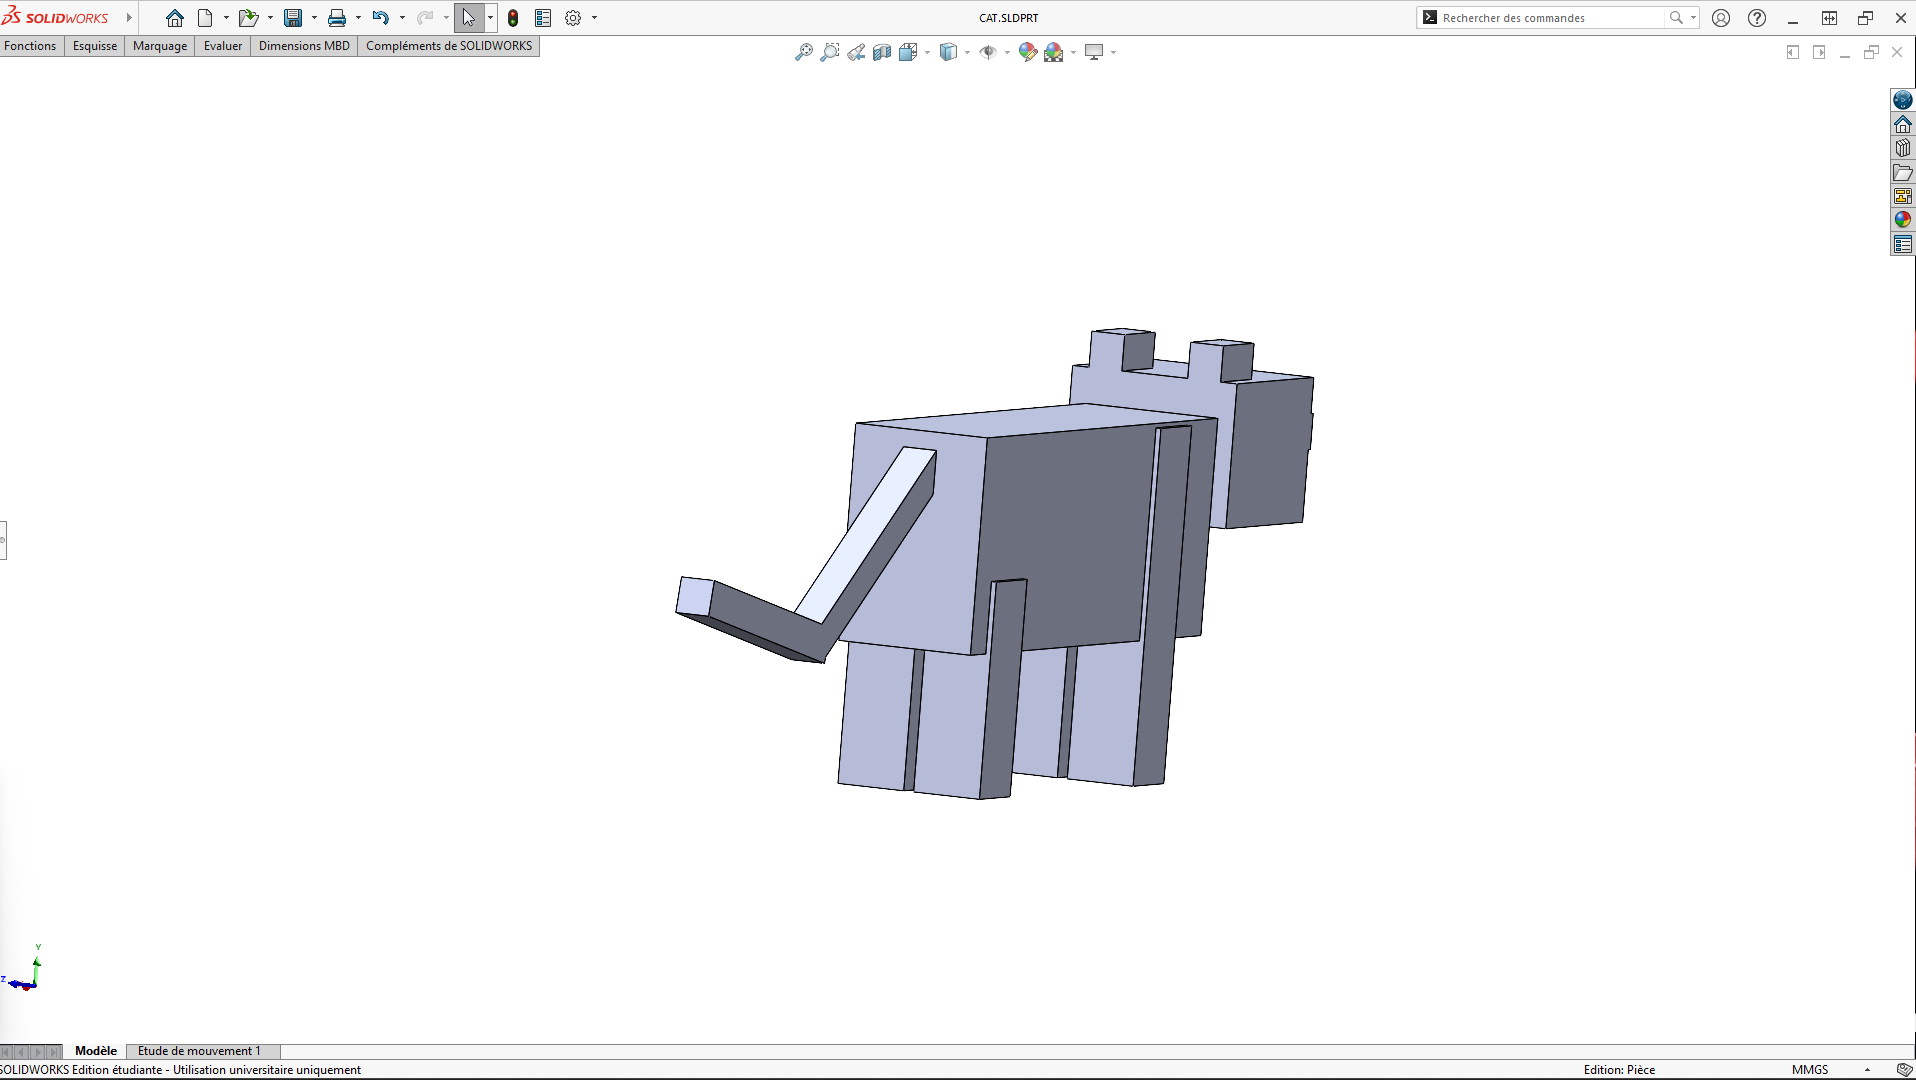Image resolution: width=1916 pixels, height=1080 pixels.
Task: Click the Edition: Pièce status text
Action: coord(1619,1070)
